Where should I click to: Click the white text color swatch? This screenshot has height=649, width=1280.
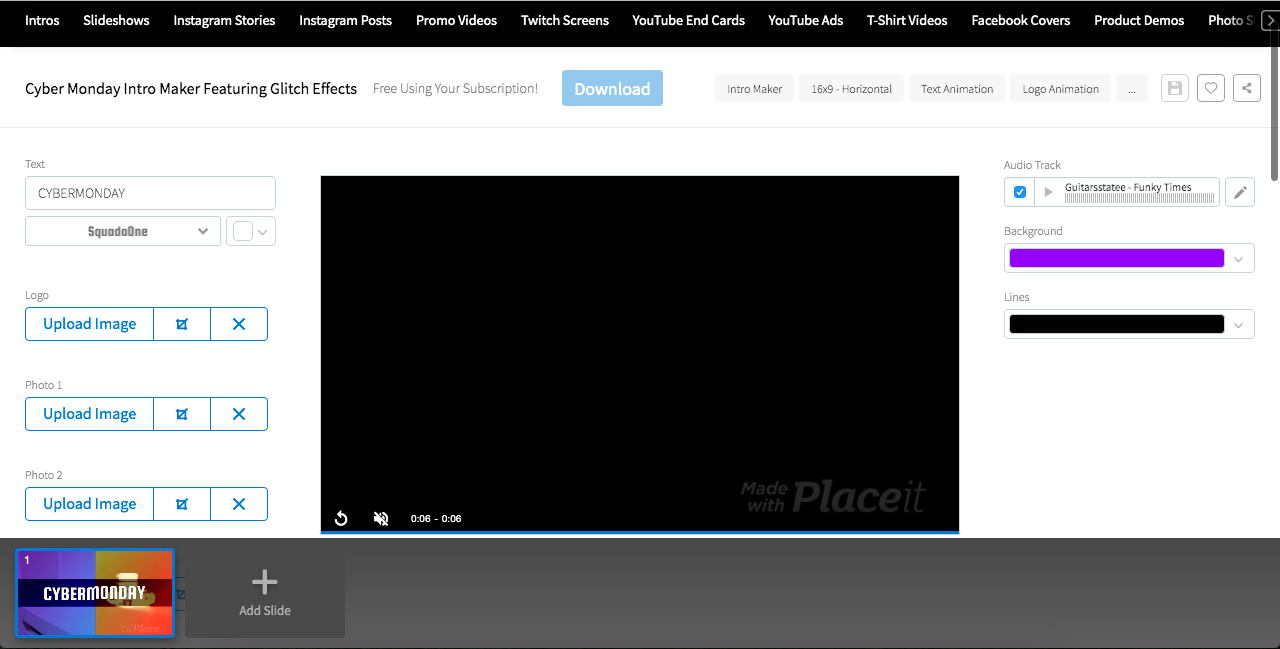pos(242,231)
